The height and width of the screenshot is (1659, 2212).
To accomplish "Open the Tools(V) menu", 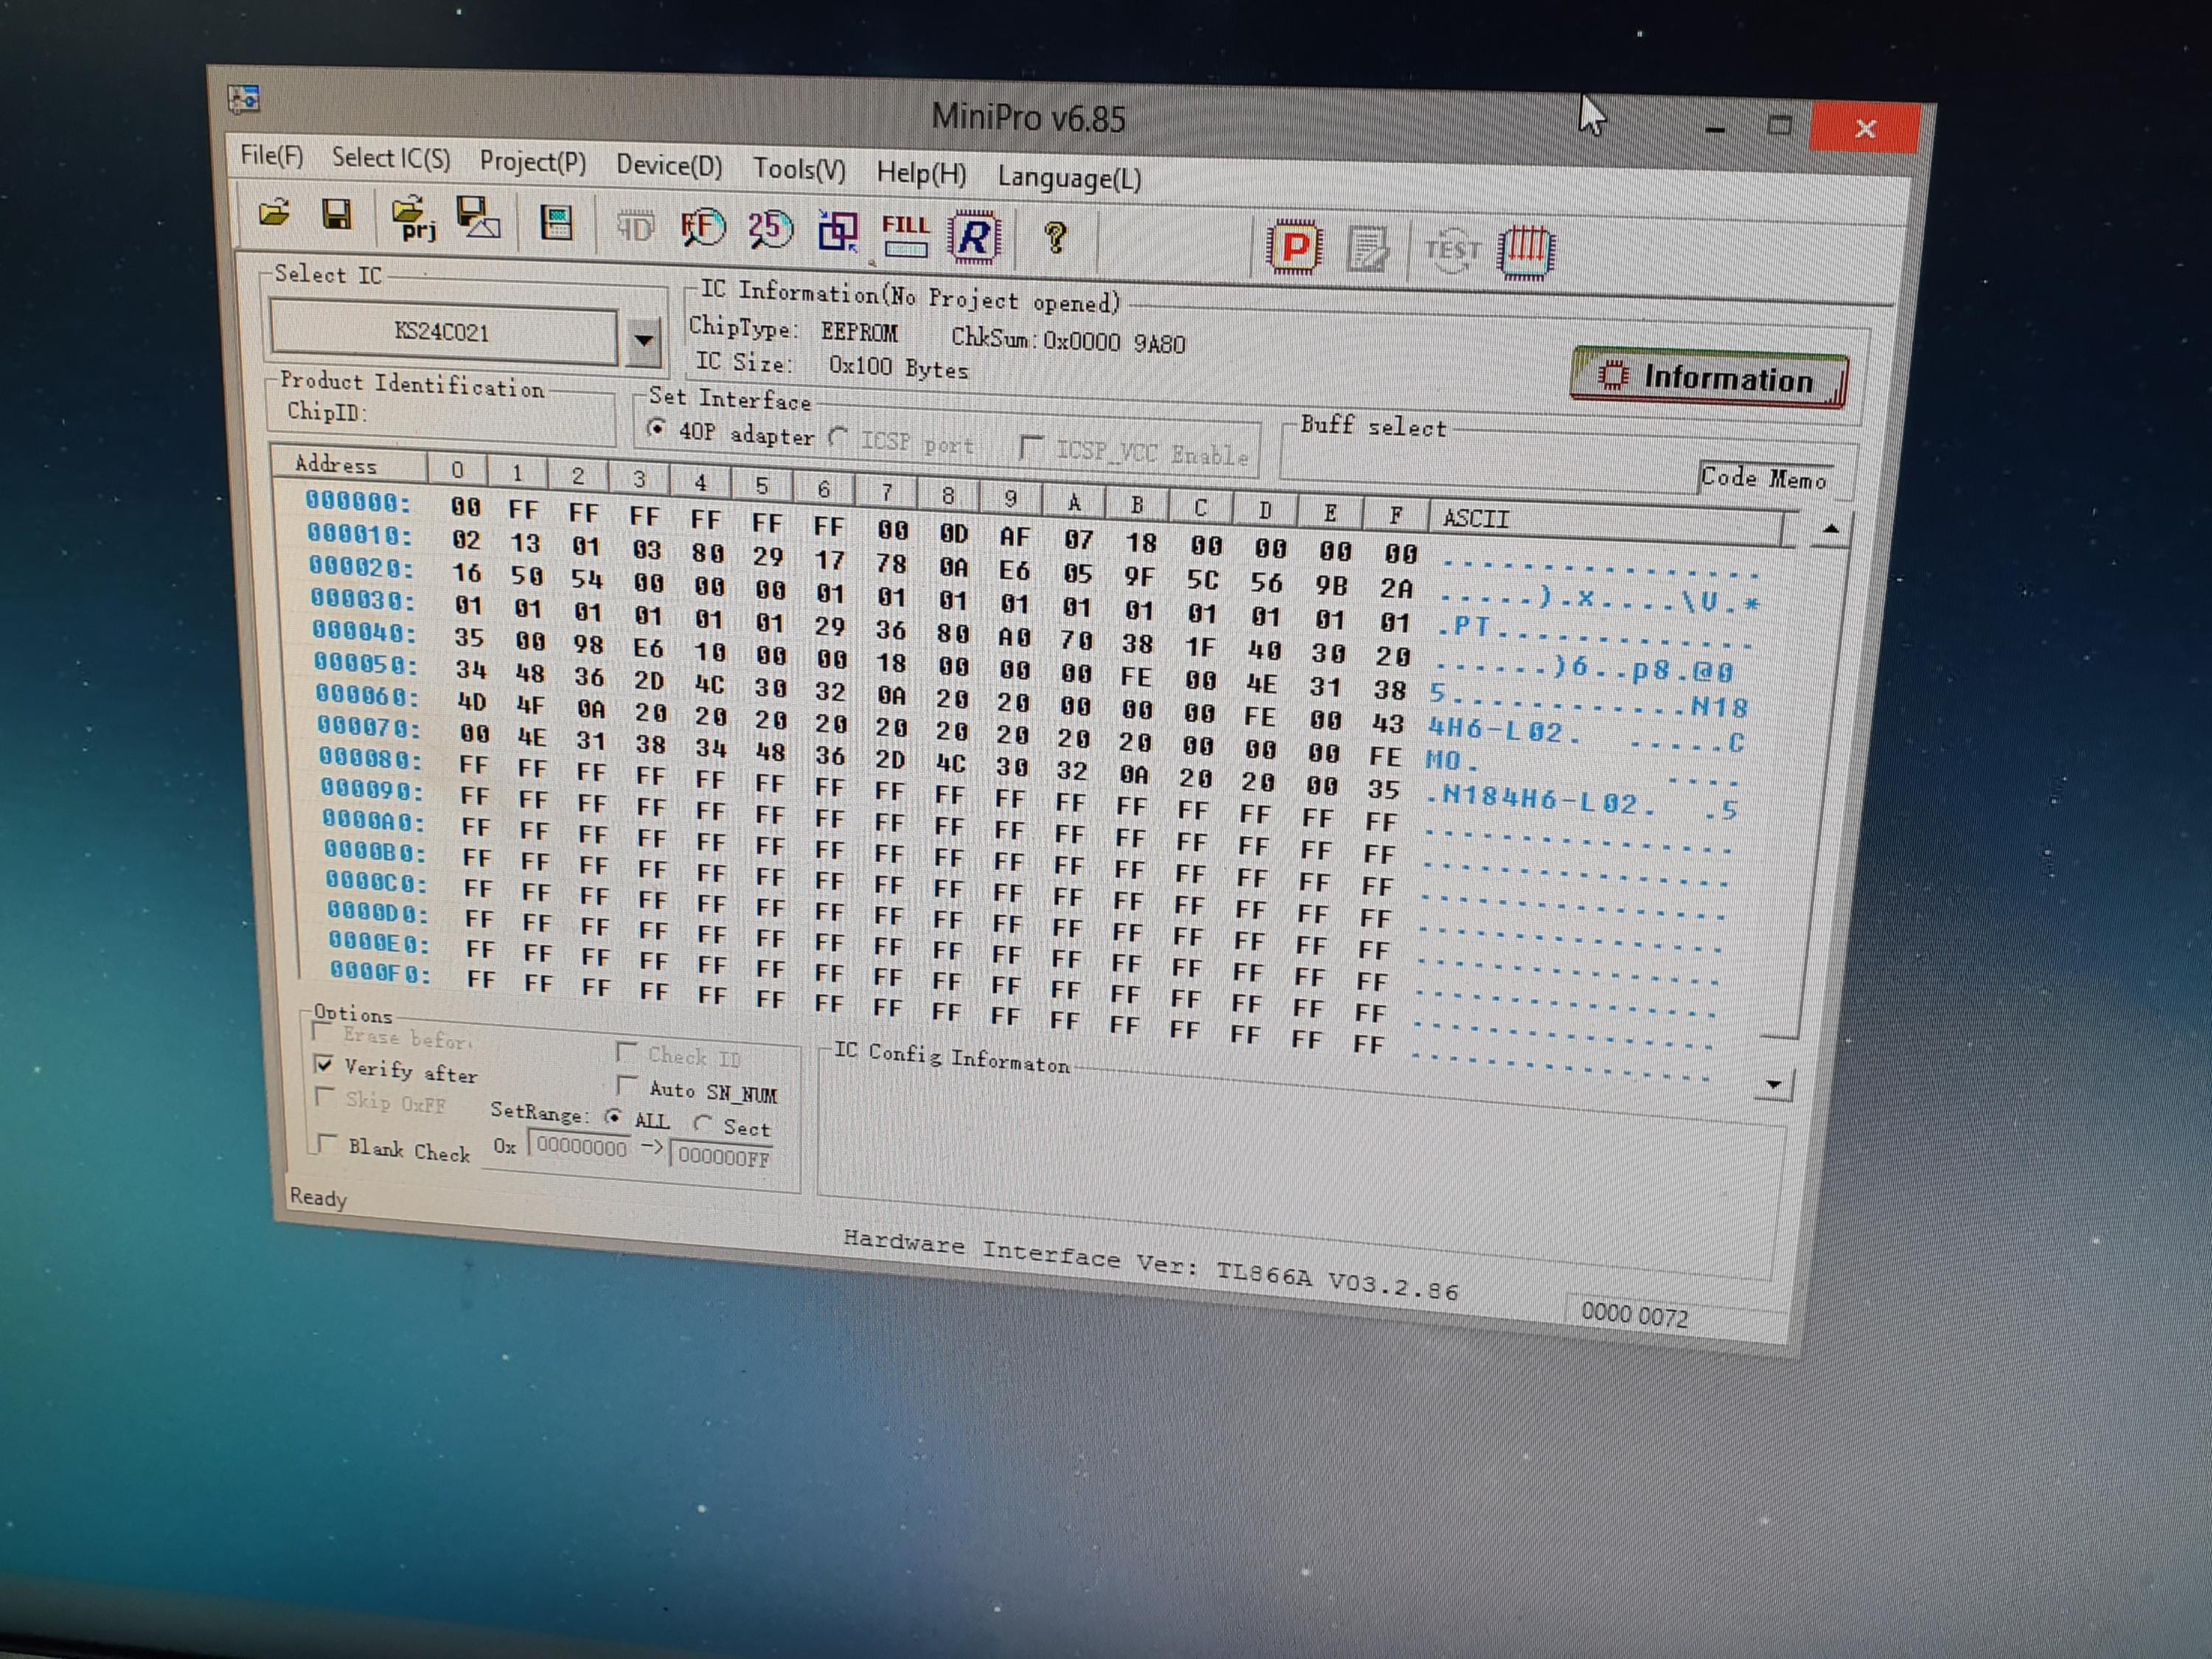I will pyautogui.click(x=799, y=169).
